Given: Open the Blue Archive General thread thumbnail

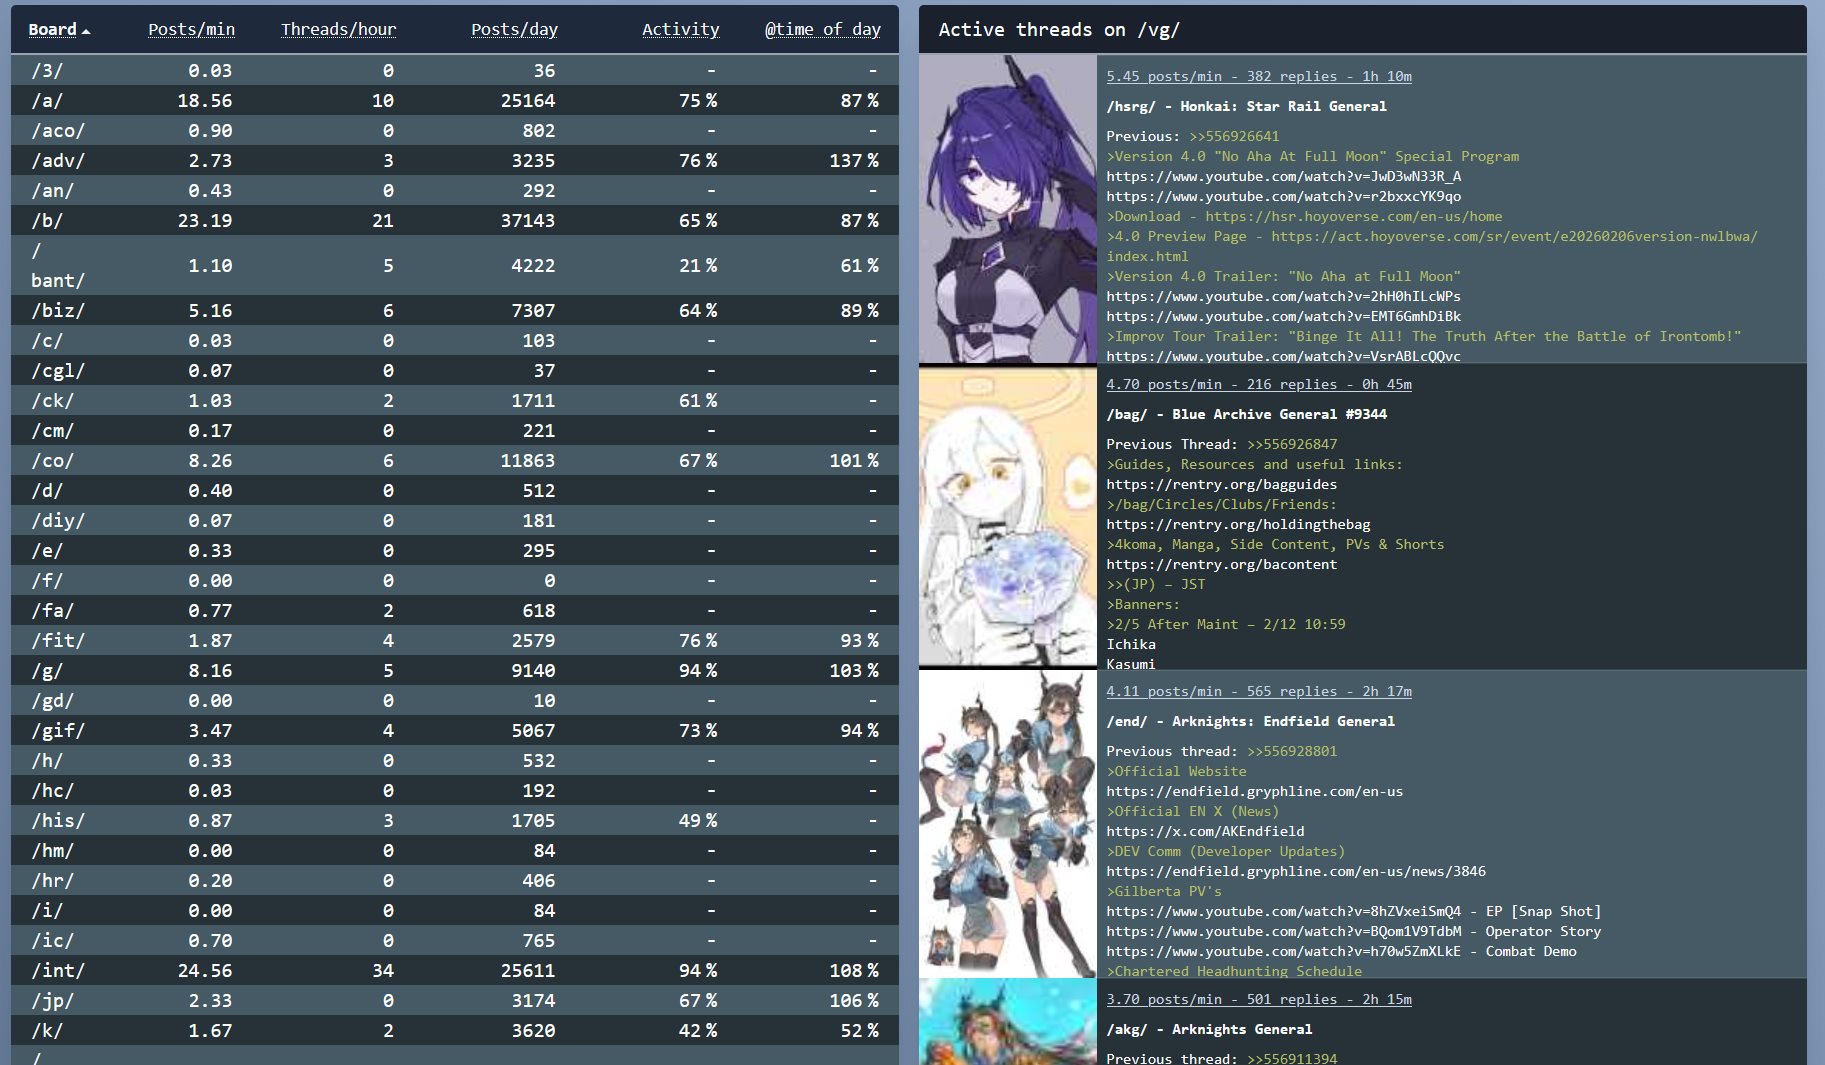Looking at the screenshot, I should [1007, 517].
